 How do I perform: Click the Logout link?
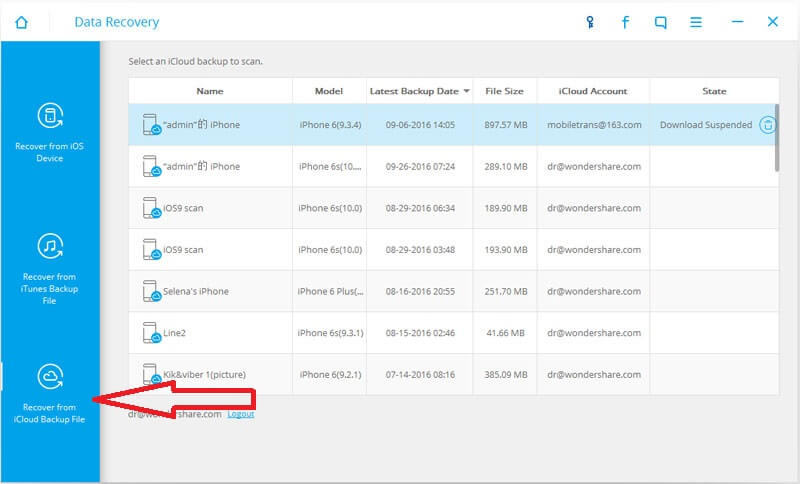tap(241, 414)
